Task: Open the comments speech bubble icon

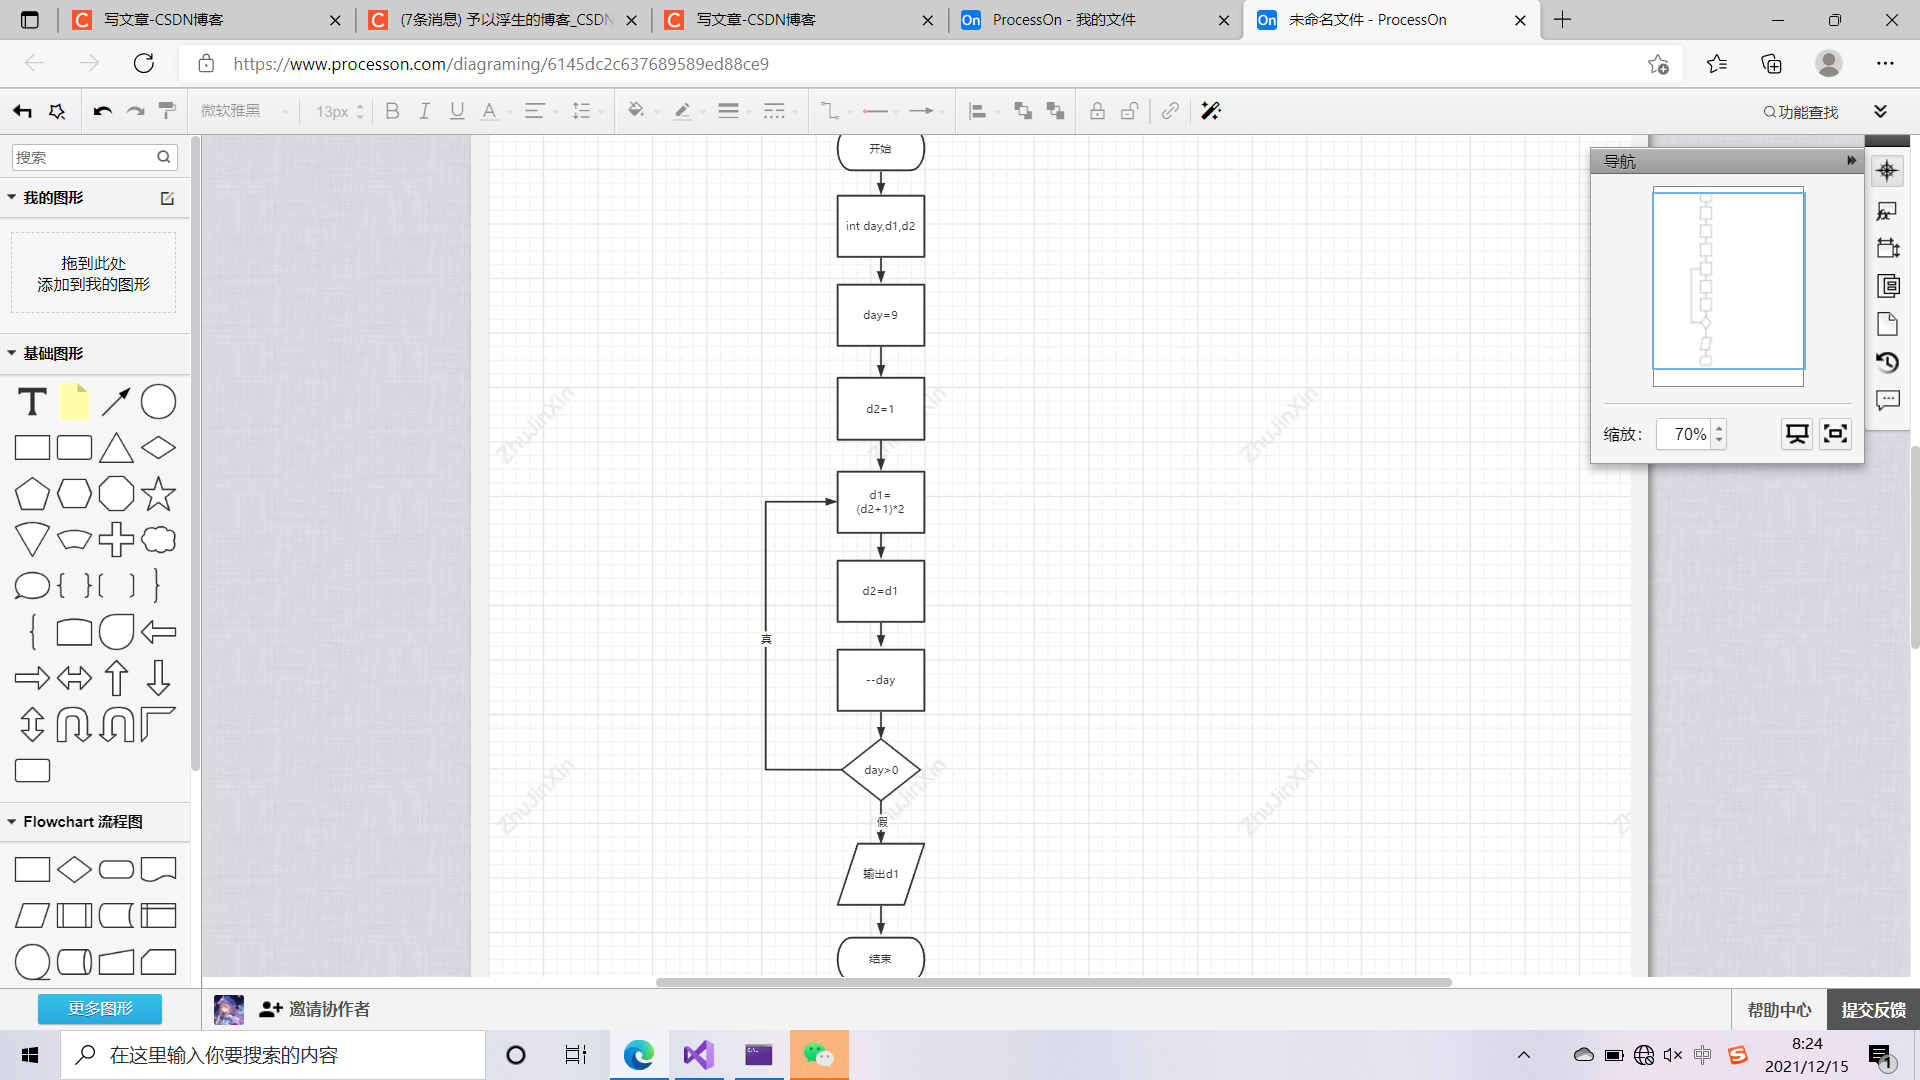Action: (x=1887, y=400)
